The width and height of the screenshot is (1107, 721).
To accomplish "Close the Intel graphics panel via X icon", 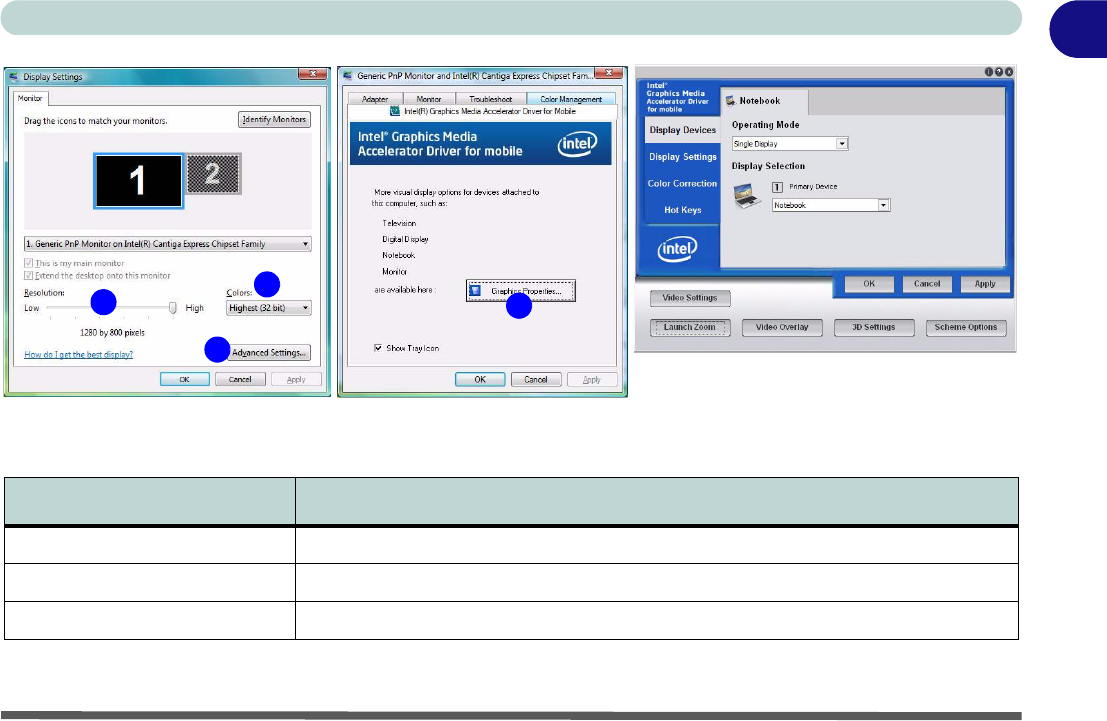I will (x=1009, y=72).
